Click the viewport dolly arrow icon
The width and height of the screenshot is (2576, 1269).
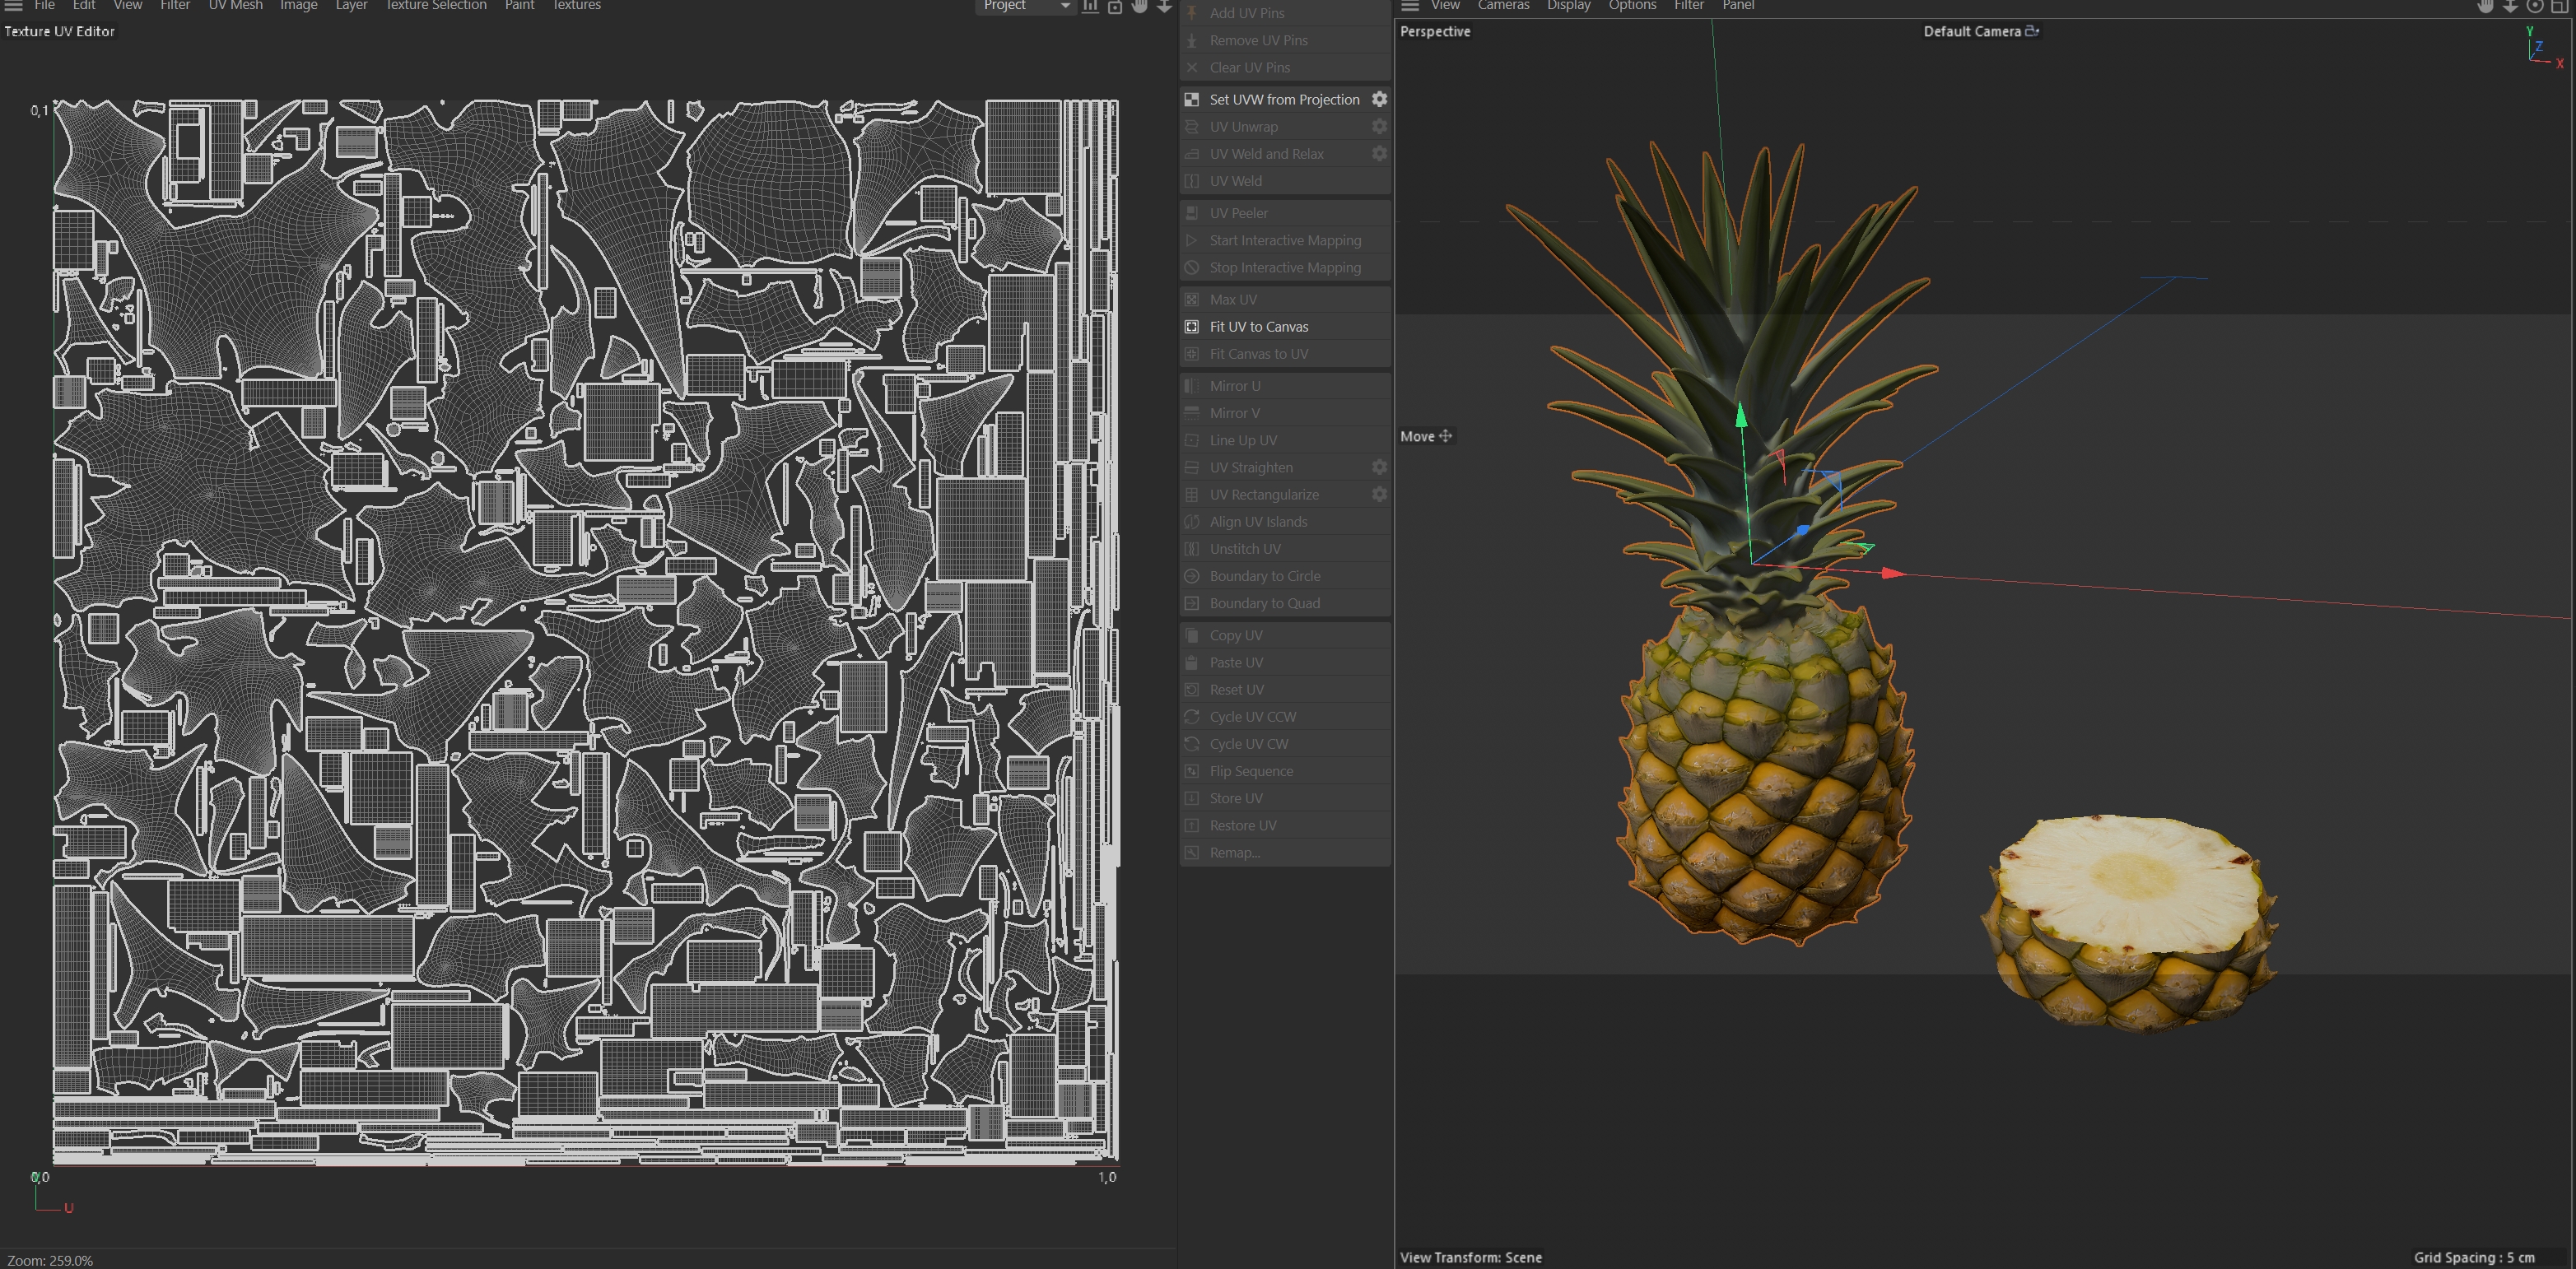[x=2510, y=6]
